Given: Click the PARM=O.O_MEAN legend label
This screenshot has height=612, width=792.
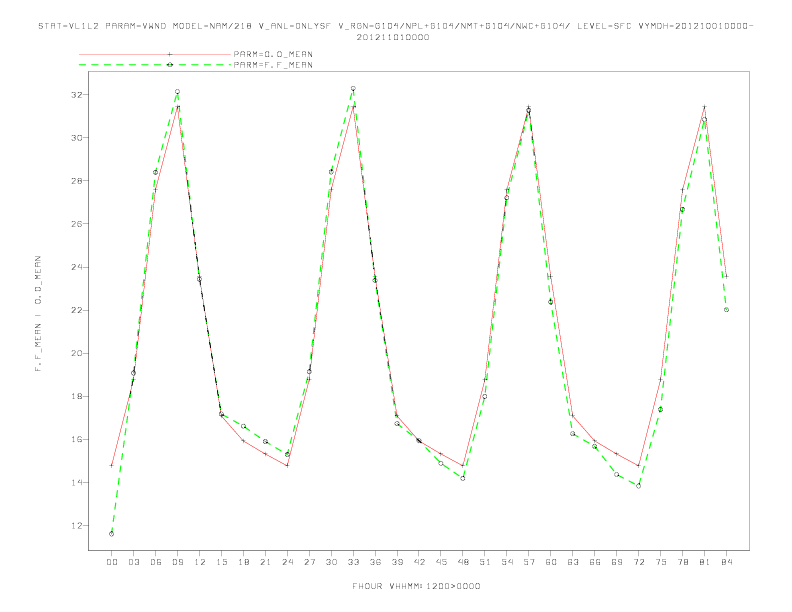Looking at the screenshot, I should [273, 54].
